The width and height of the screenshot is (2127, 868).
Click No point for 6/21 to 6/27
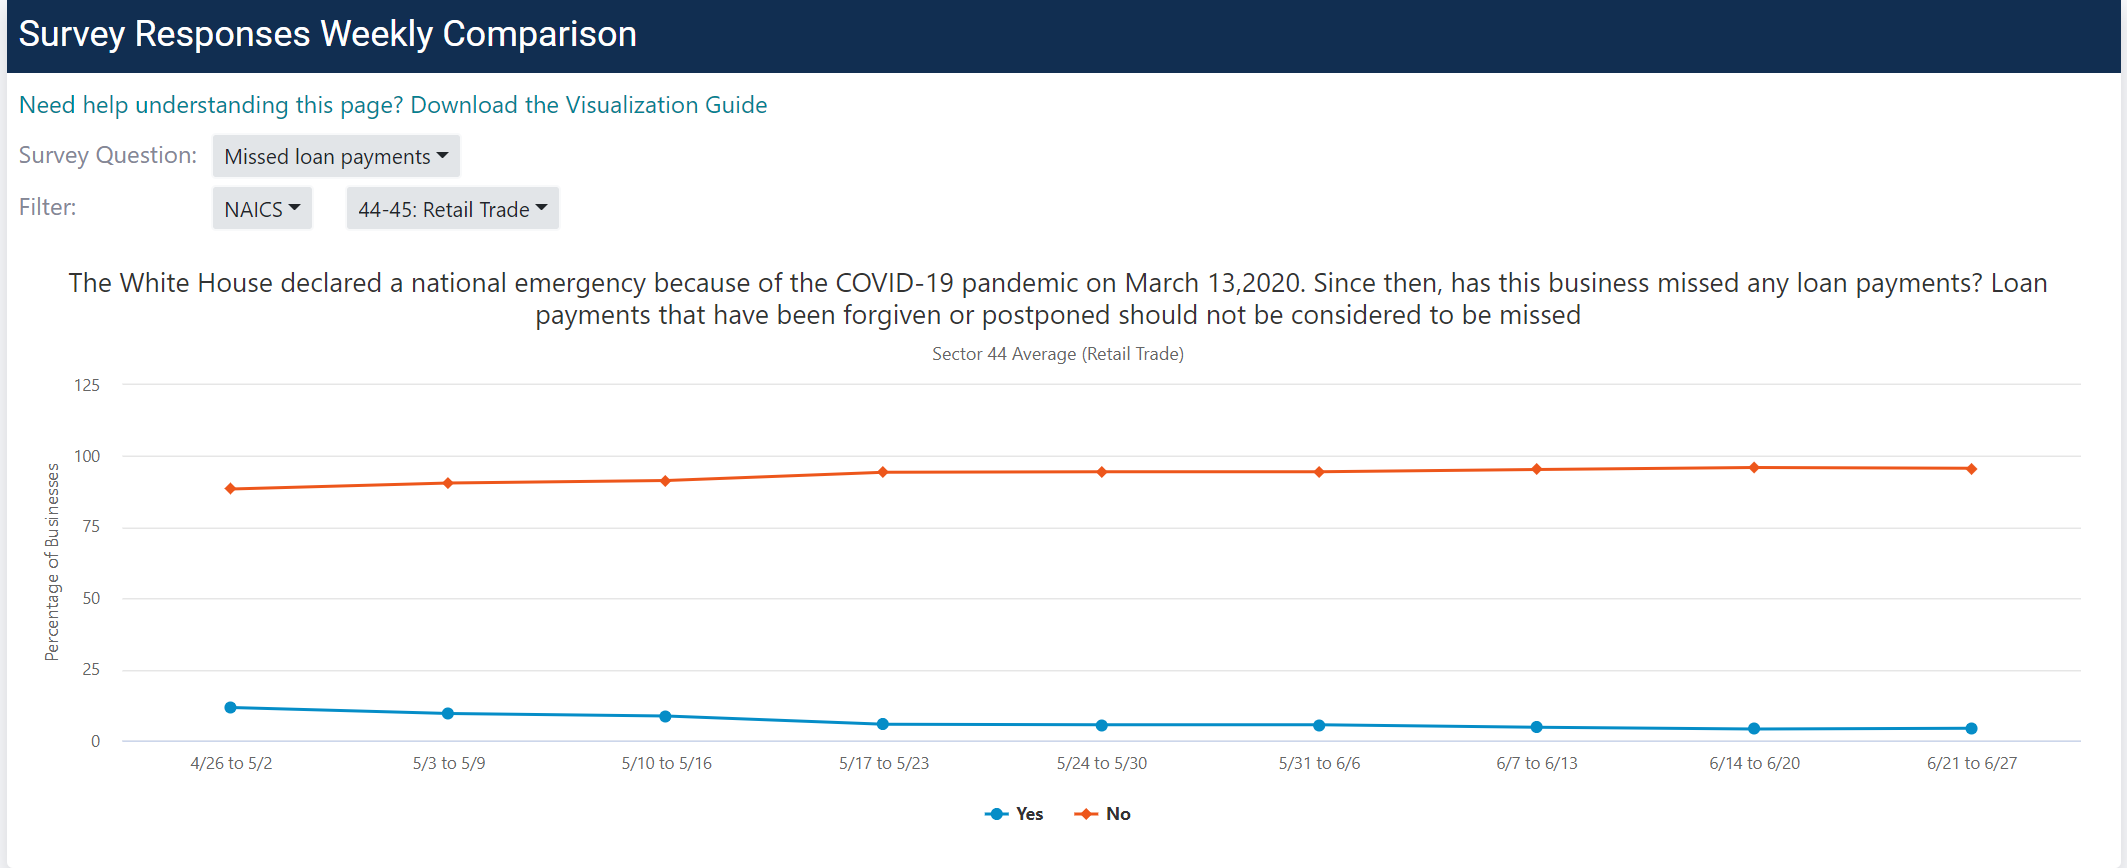pyautogui.click(x=1972, y=469)
